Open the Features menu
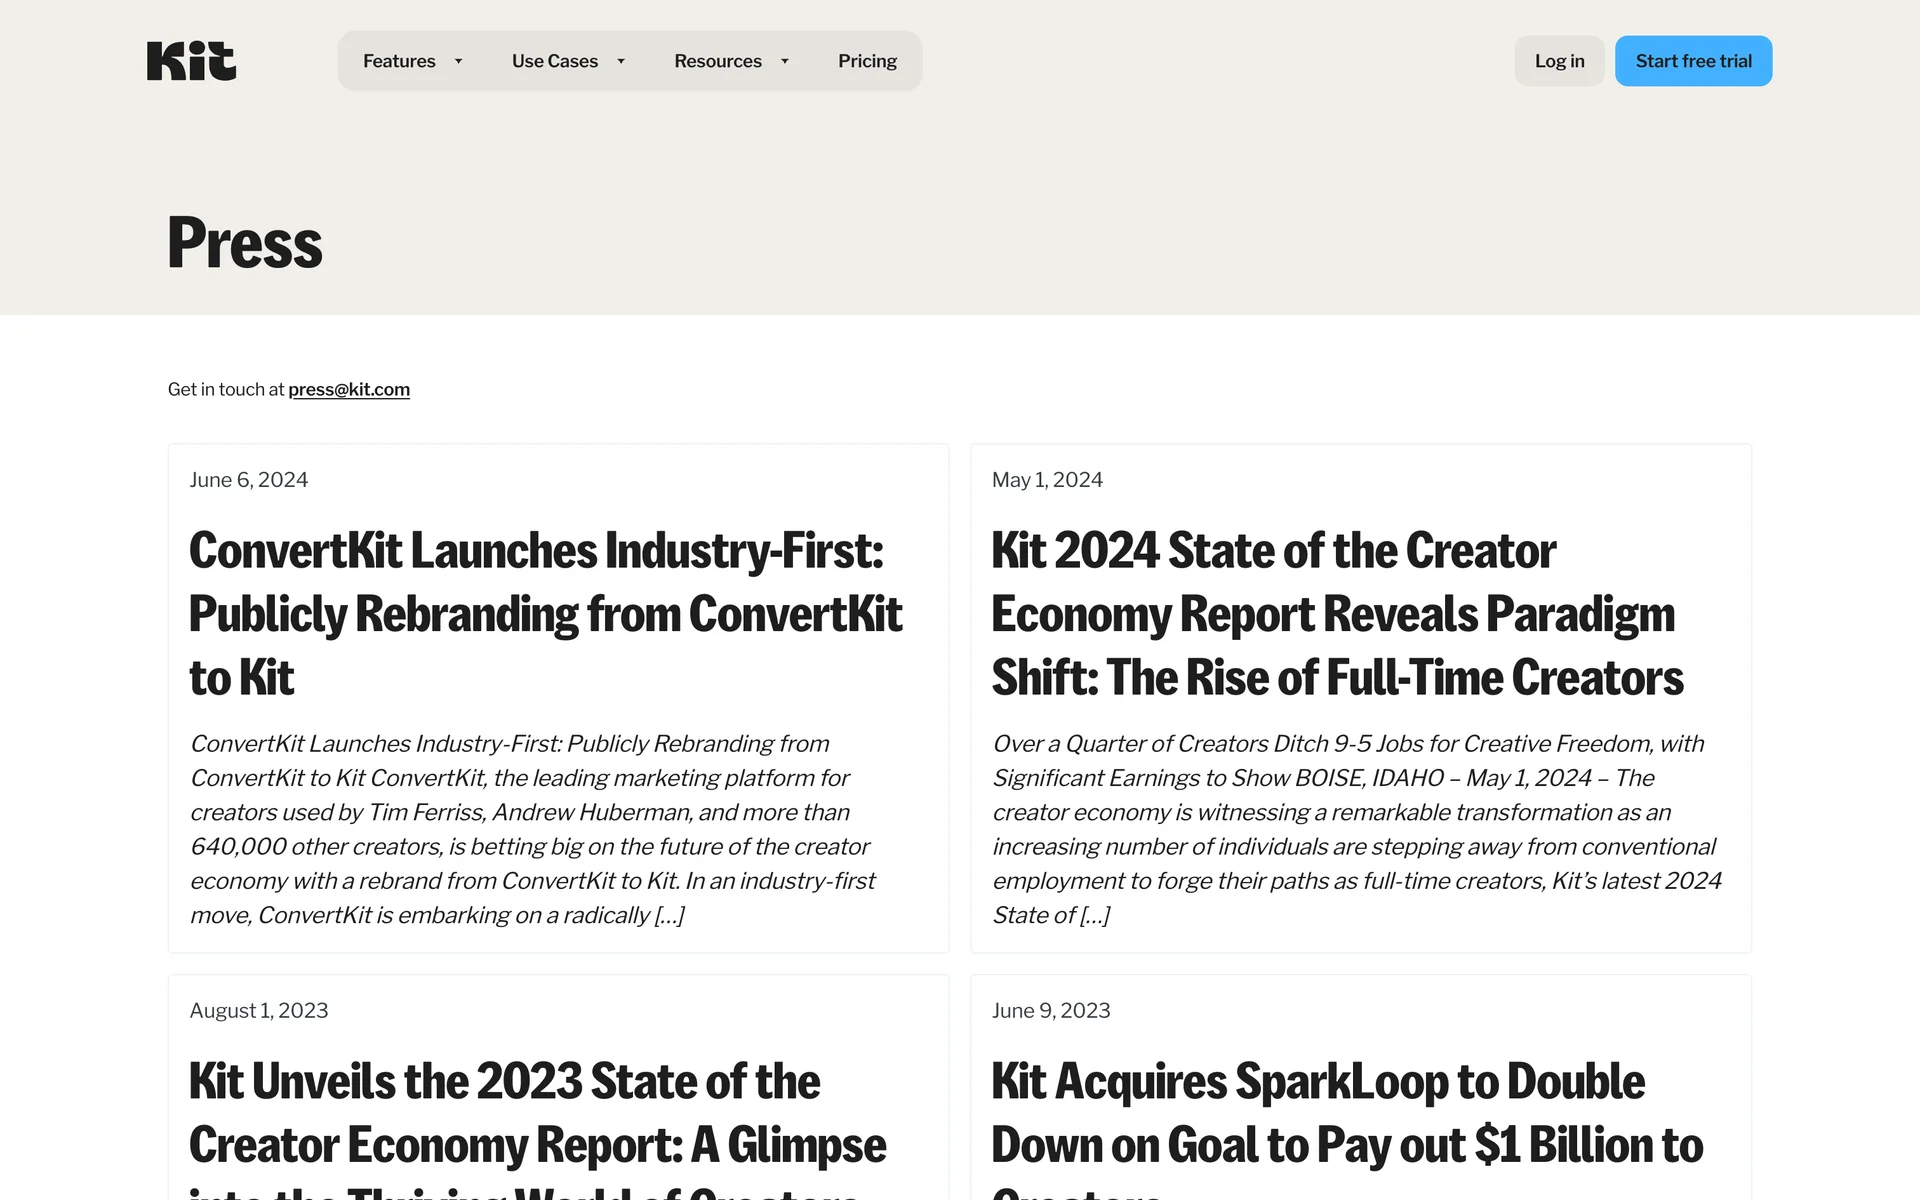Screen dimensions: 1920x1200 click(x=399, y=61)
